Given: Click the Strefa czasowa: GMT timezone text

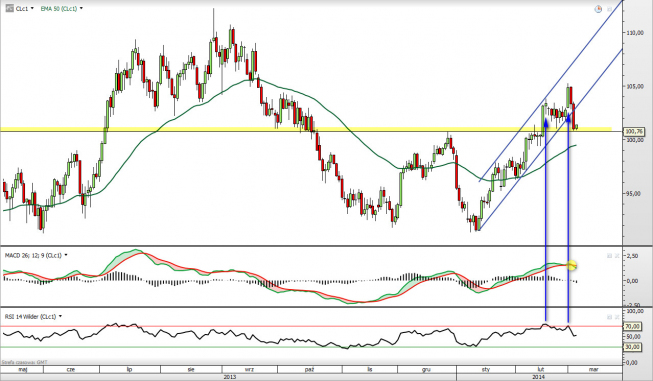Looking at the screenshot, I should tap(25, 362).
